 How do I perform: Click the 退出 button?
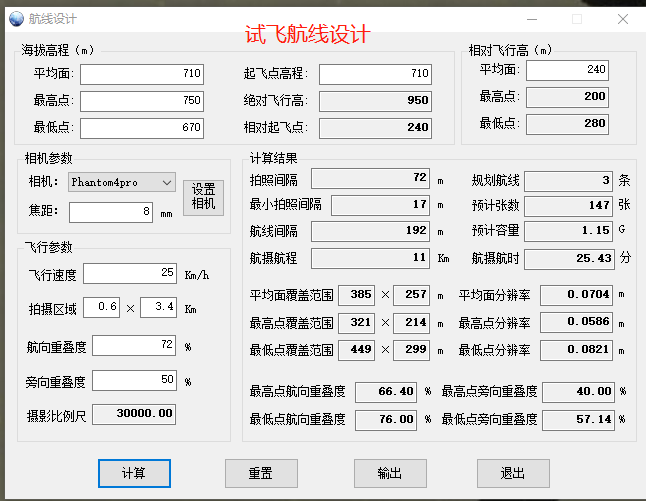513,473
